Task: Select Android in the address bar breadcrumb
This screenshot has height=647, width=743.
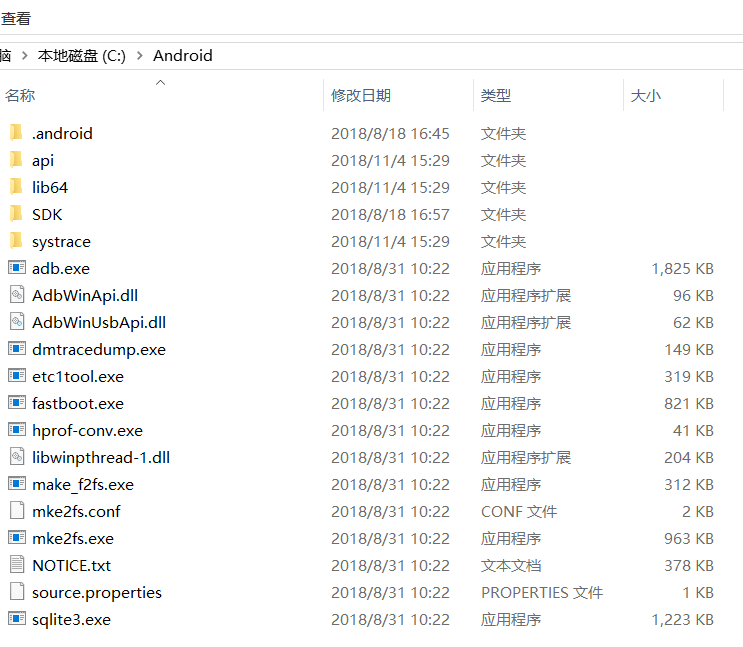Action: pyautogui.click(x=182, y=56)
